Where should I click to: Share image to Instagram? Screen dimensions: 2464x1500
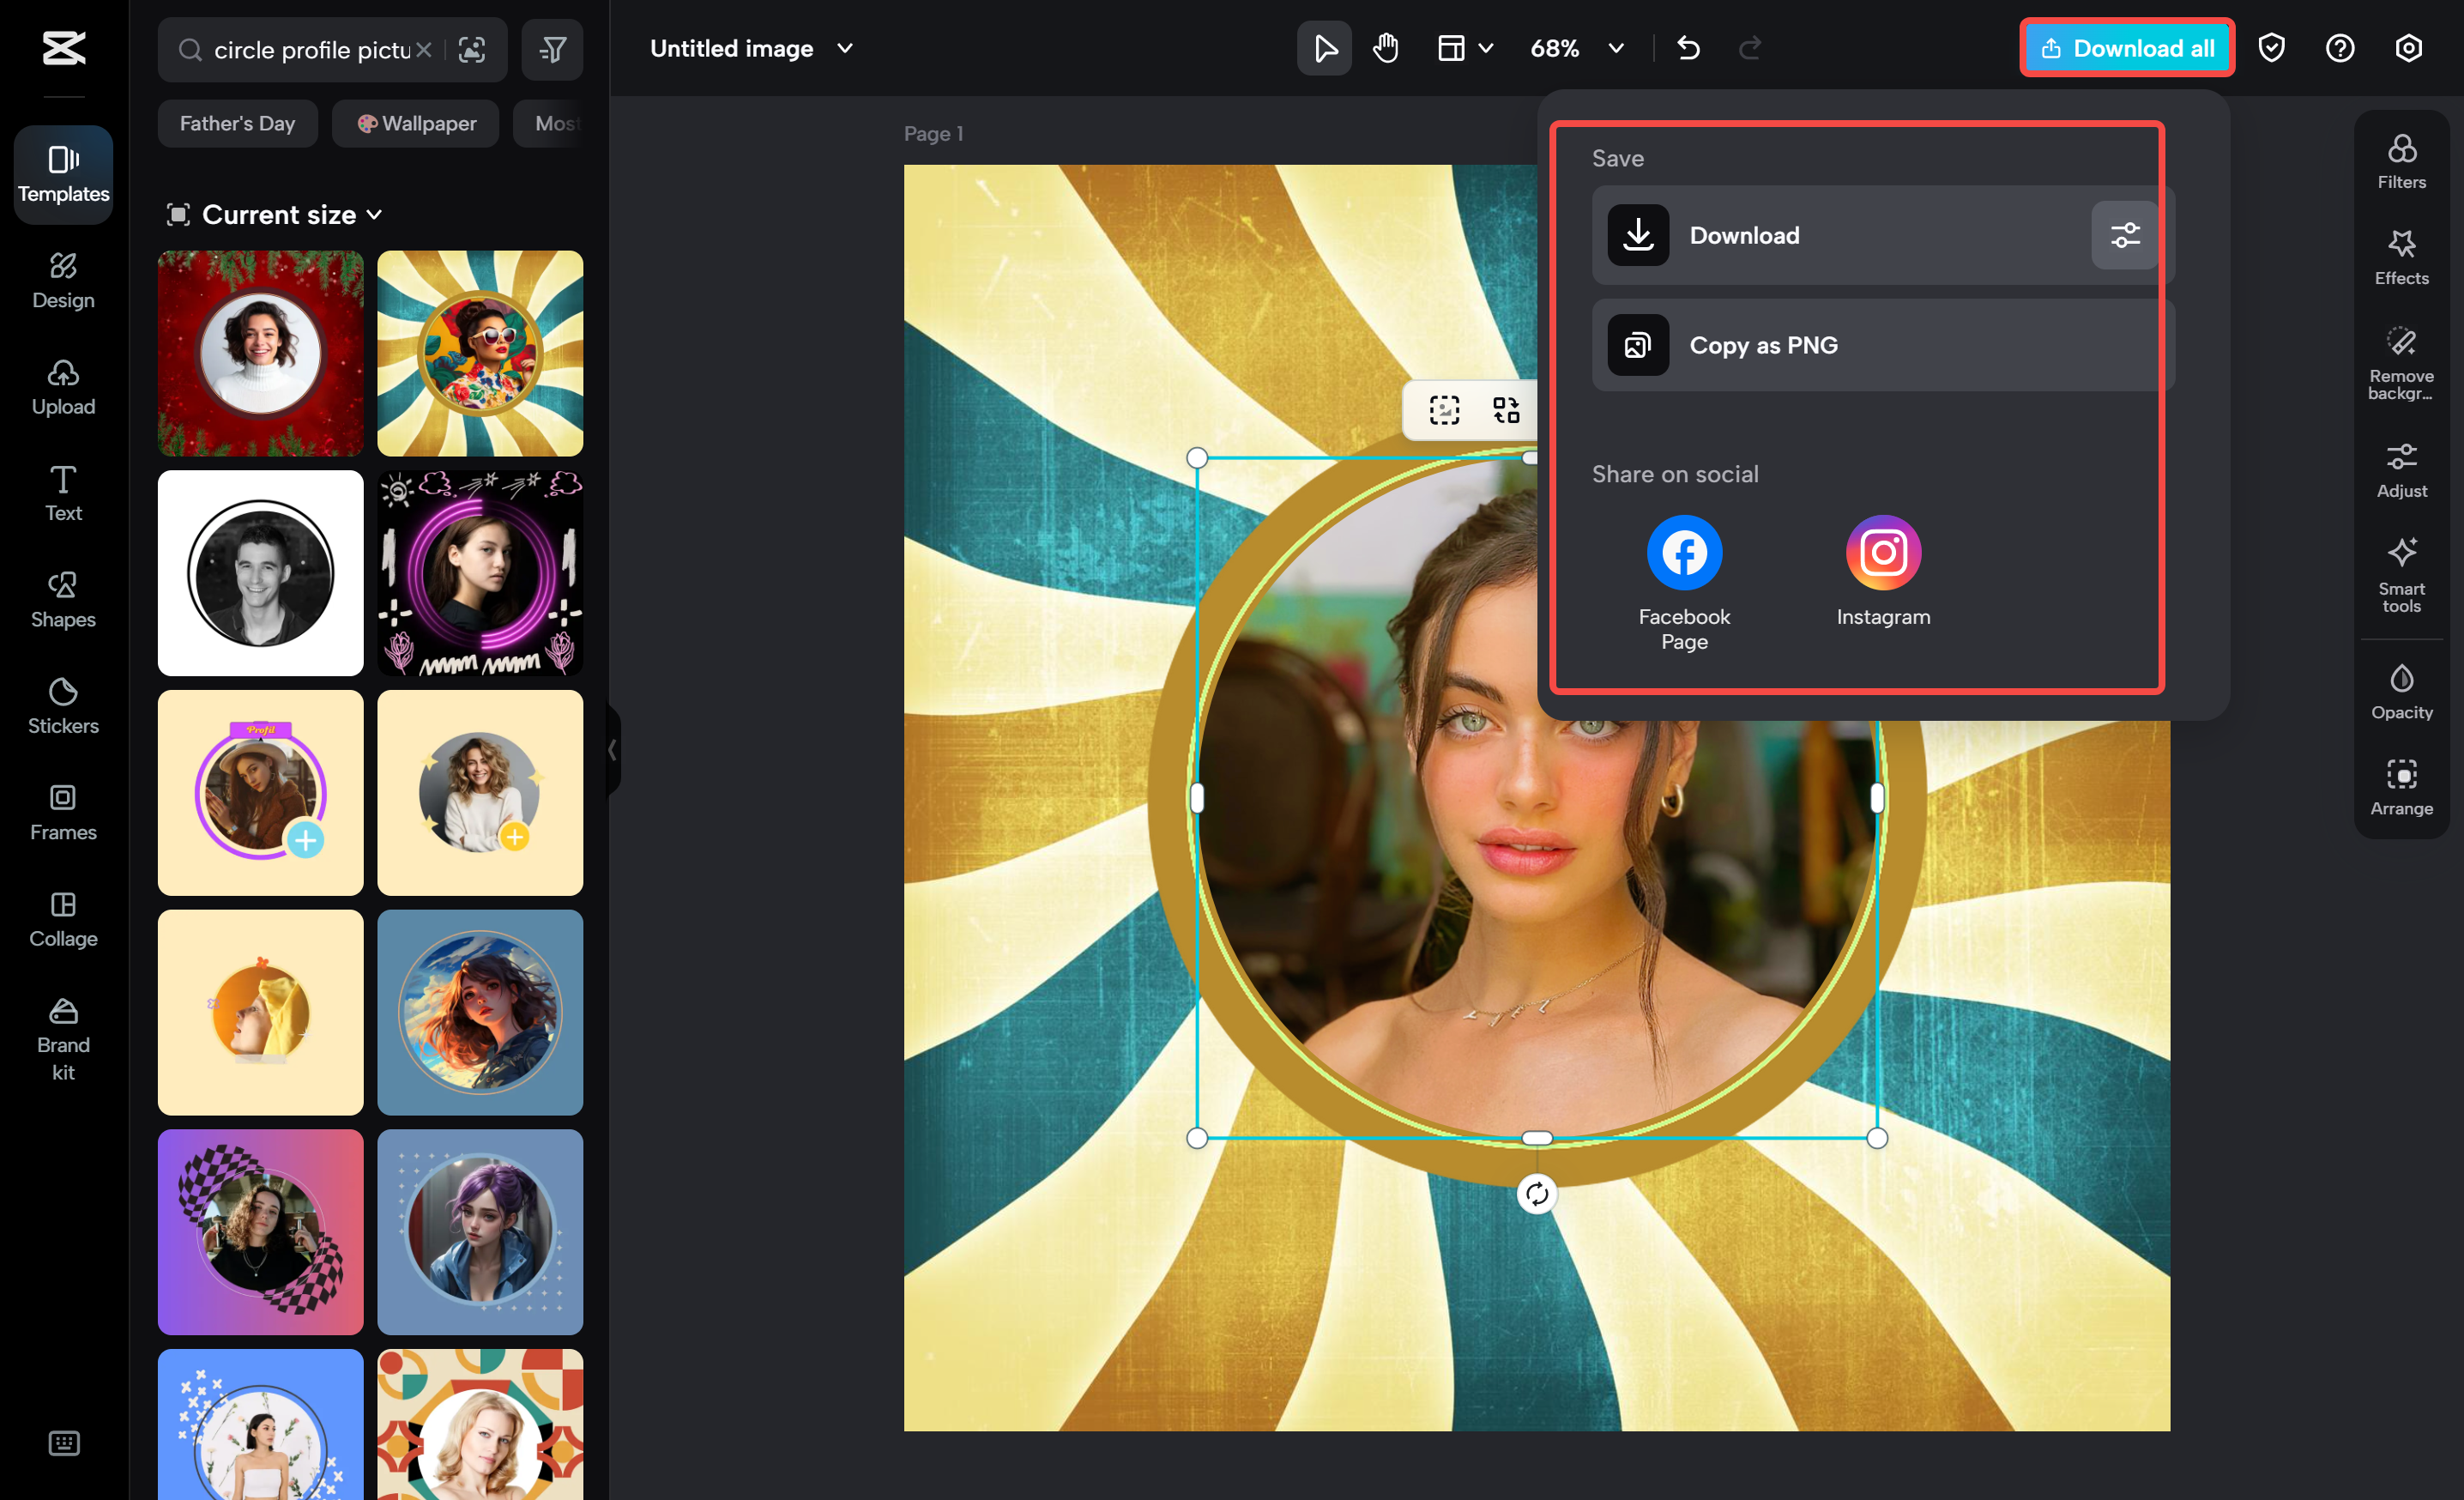tap(1882, 552)
